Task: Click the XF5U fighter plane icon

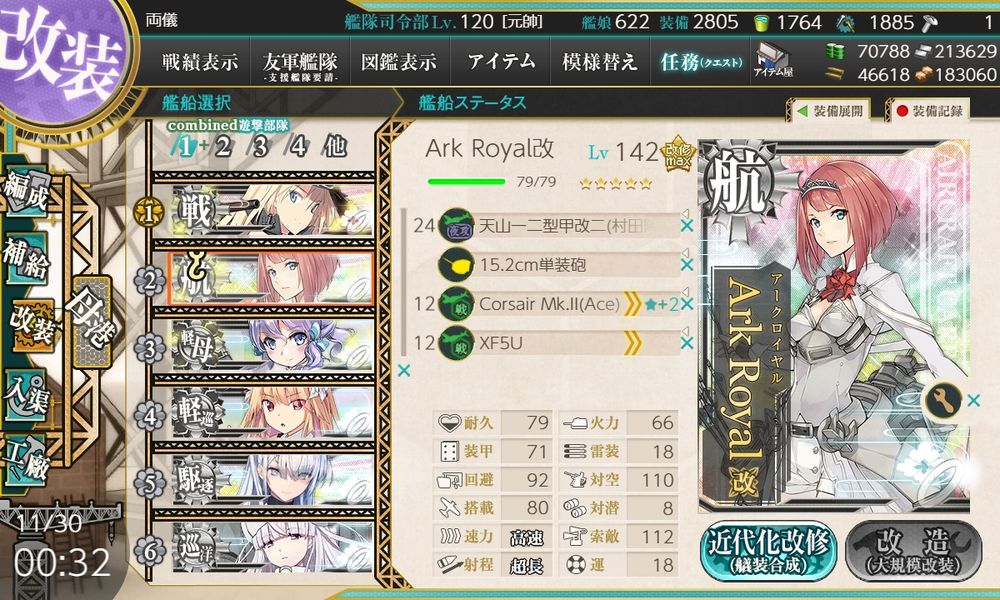Action: 457,343
